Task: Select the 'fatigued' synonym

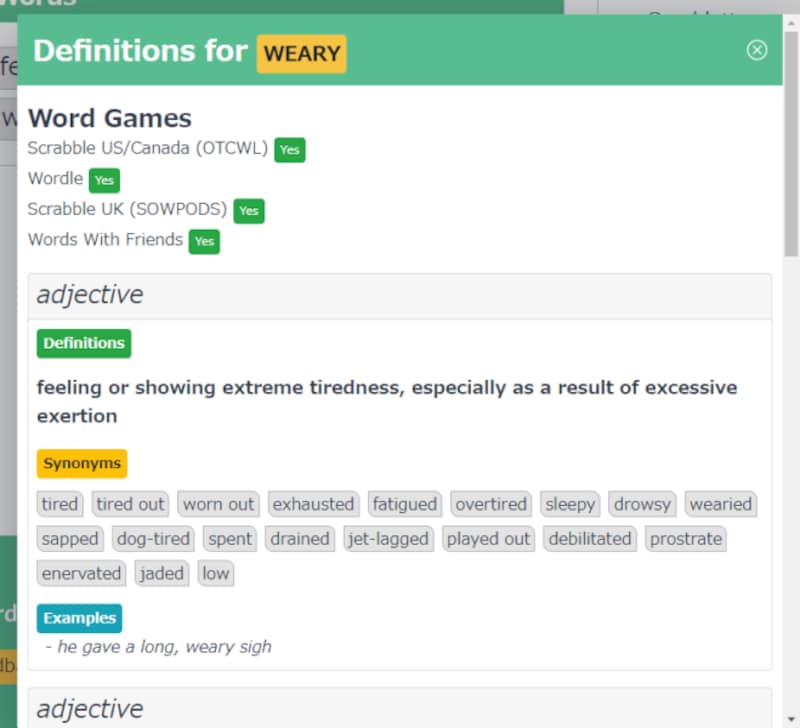Action: (404, 504)
